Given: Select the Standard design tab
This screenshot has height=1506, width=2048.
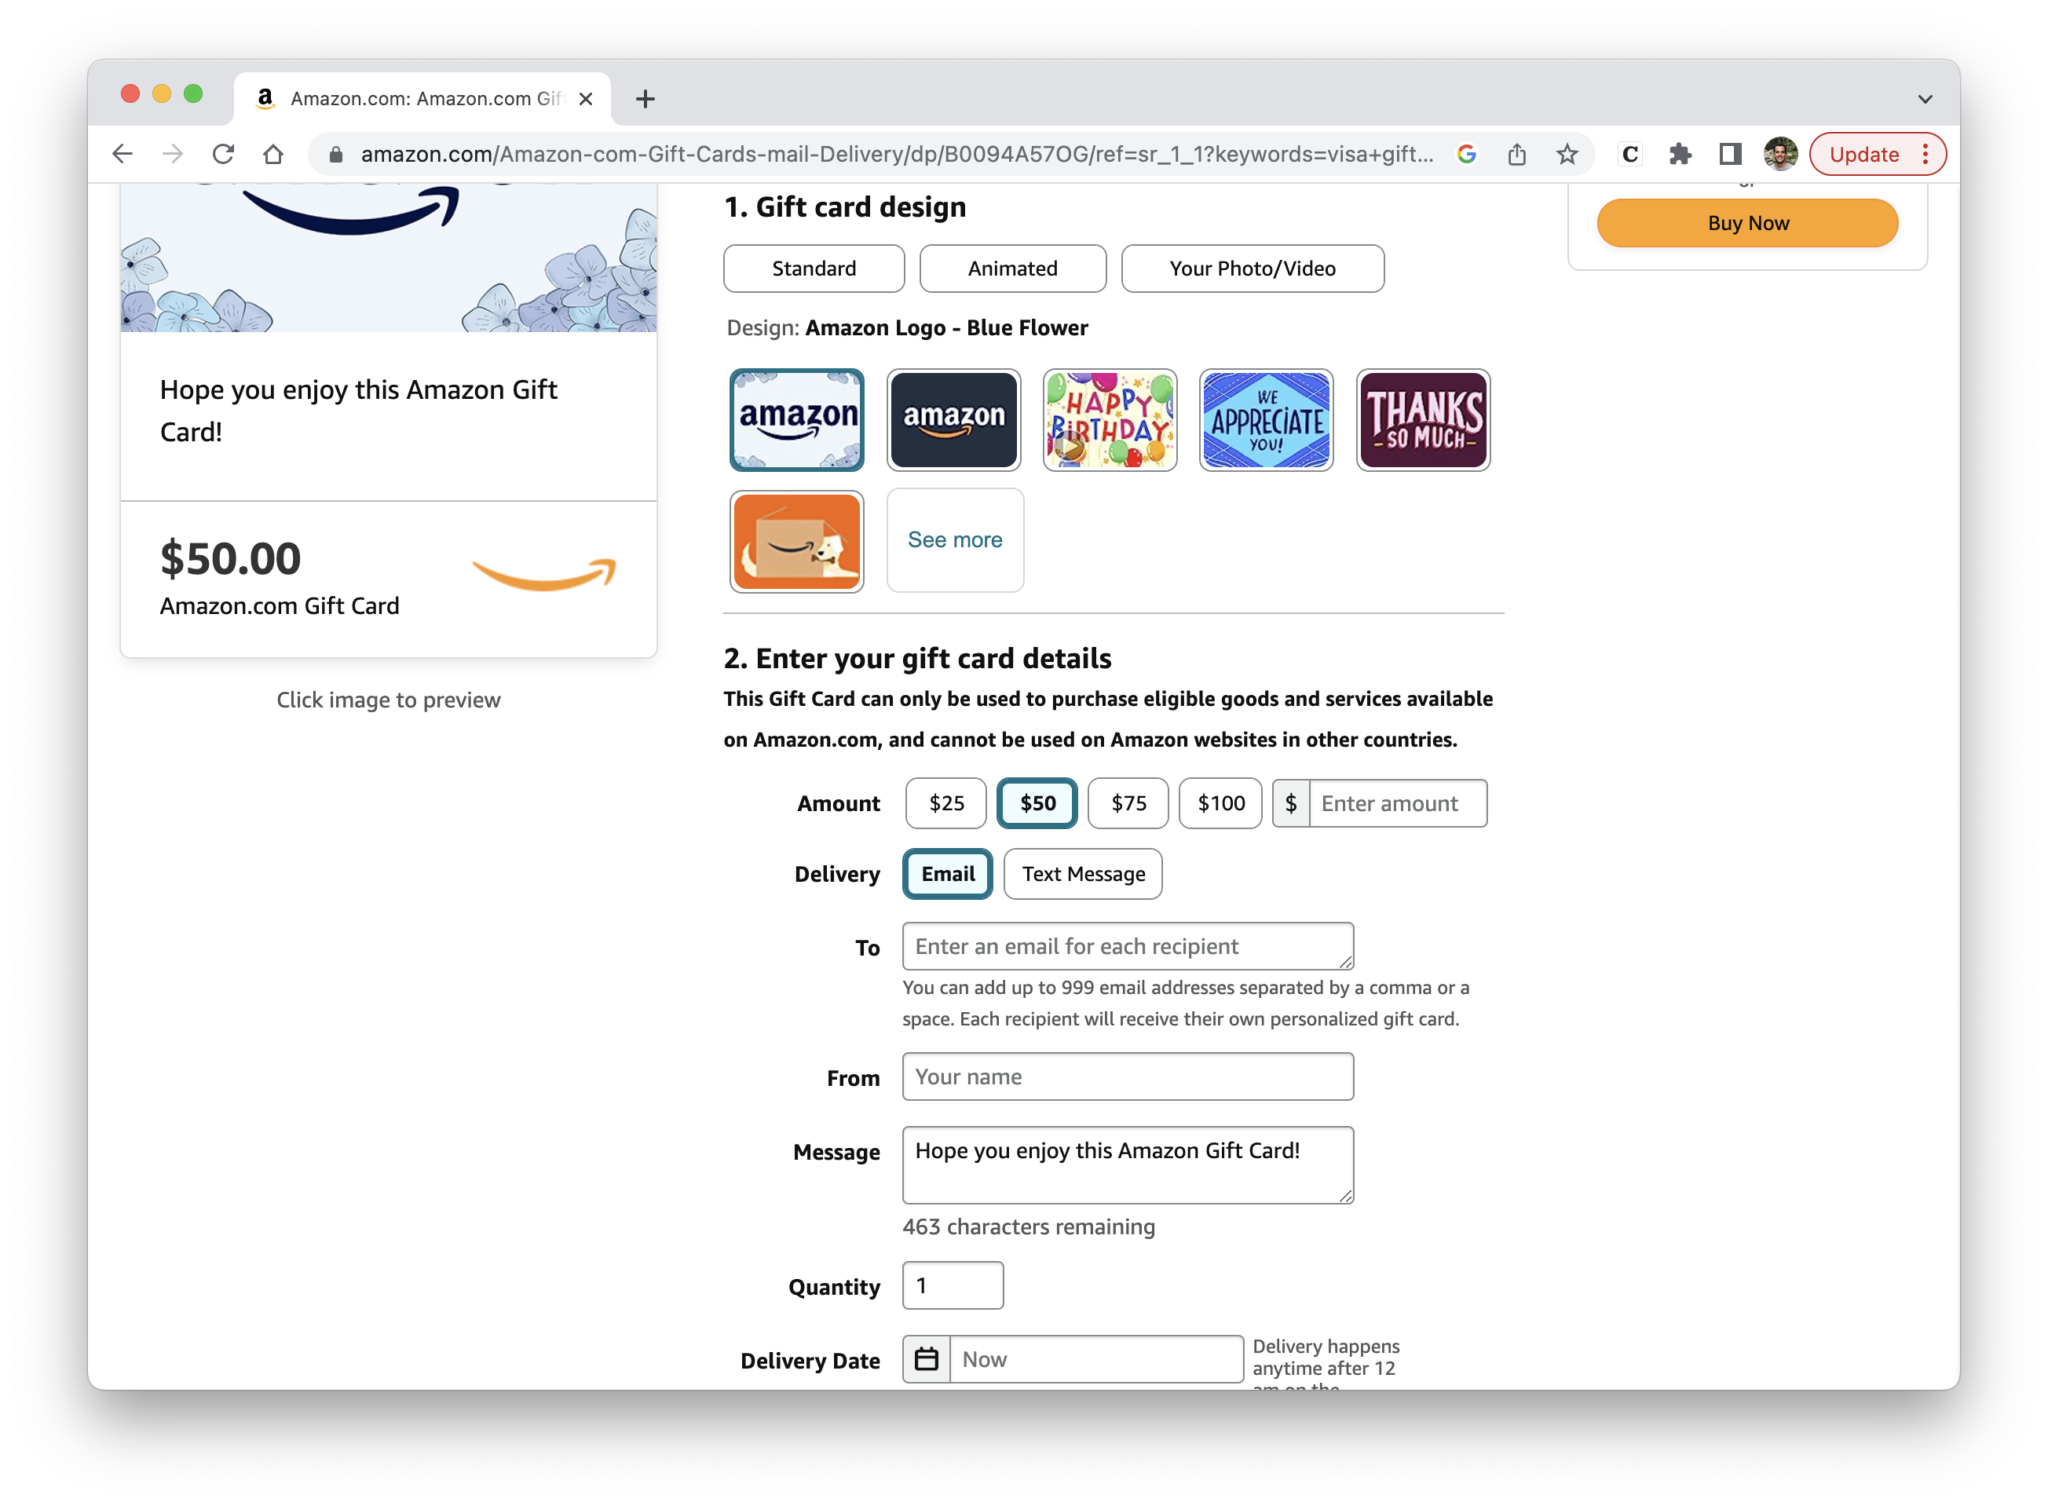Looking at the screenshot, I should tap(813, 267).
